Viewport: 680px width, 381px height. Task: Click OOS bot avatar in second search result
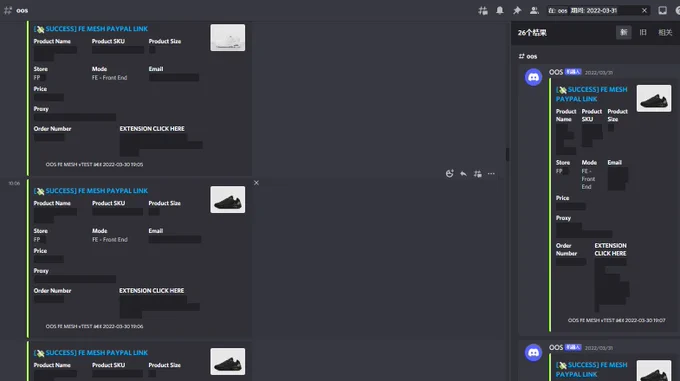click(533, 352)
